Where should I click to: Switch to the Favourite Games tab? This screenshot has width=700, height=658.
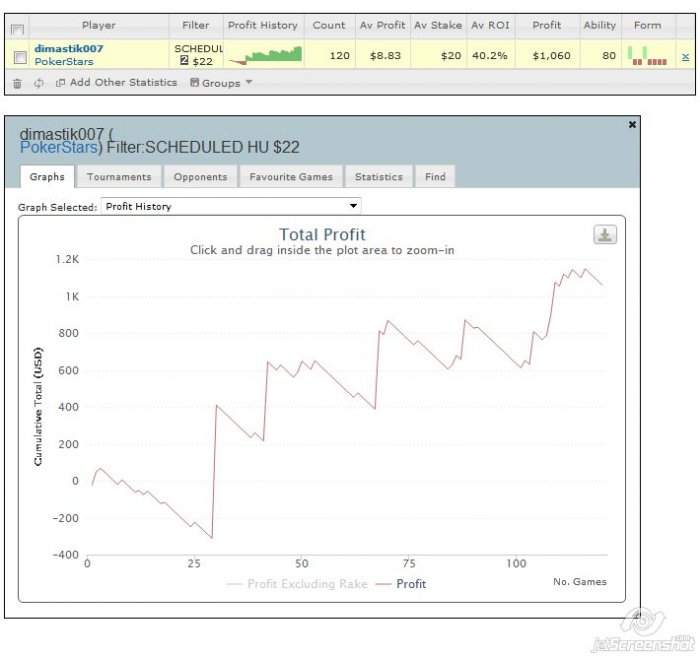coord(291,177)
